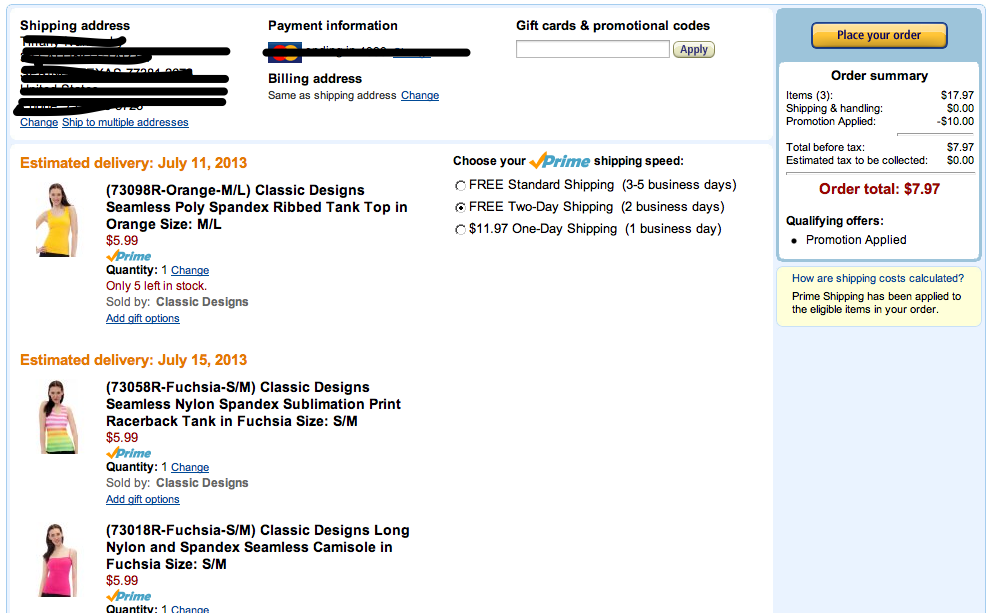
Task: Open the fuchsia camisole product thumbnail
Action: pos(57,560)
